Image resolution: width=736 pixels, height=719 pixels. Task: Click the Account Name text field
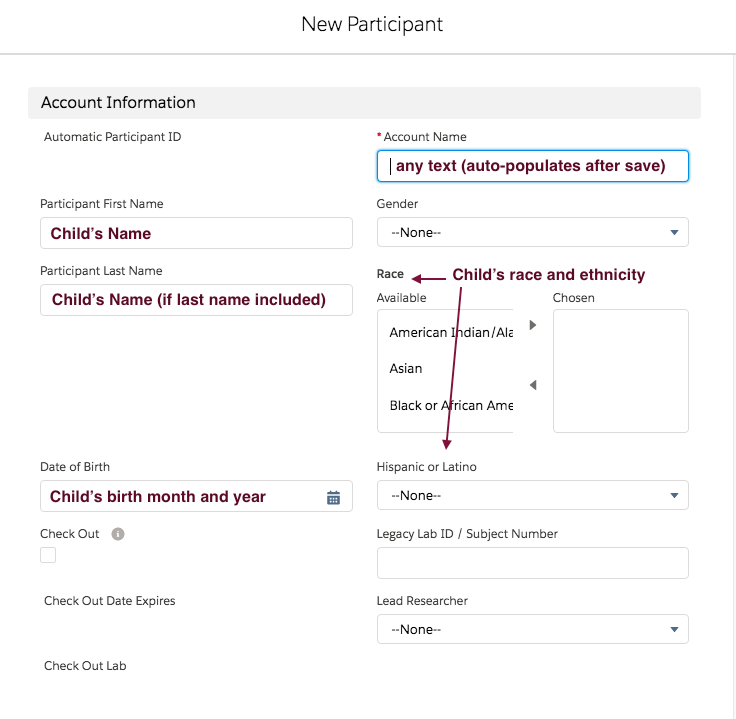pyautogui.click(x=532, y=166)
